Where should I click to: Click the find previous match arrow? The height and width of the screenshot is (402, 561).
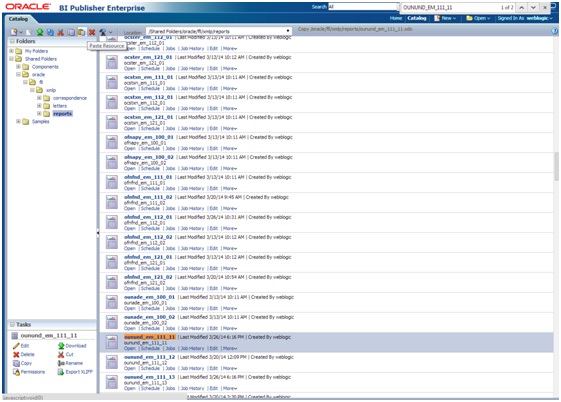(x=522, y=7)
